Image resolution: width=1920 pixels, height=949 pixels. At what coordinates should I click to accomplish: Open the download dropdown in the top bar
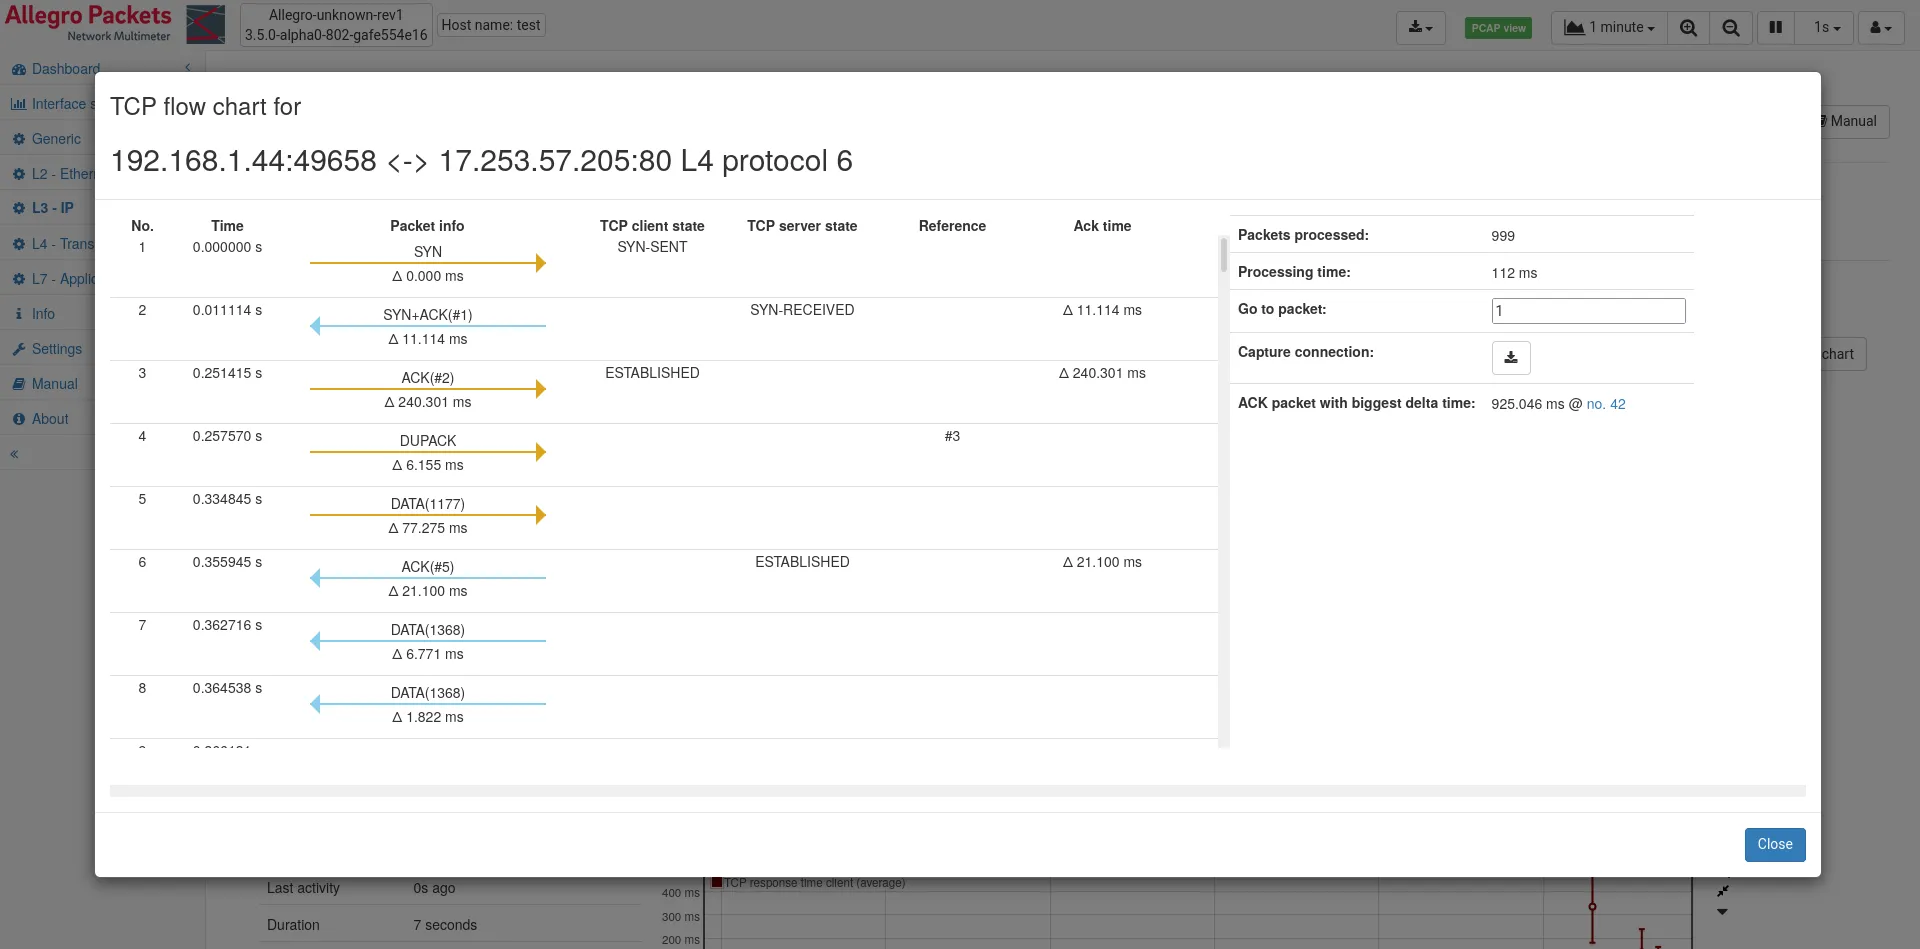(x=1420, y=28)
